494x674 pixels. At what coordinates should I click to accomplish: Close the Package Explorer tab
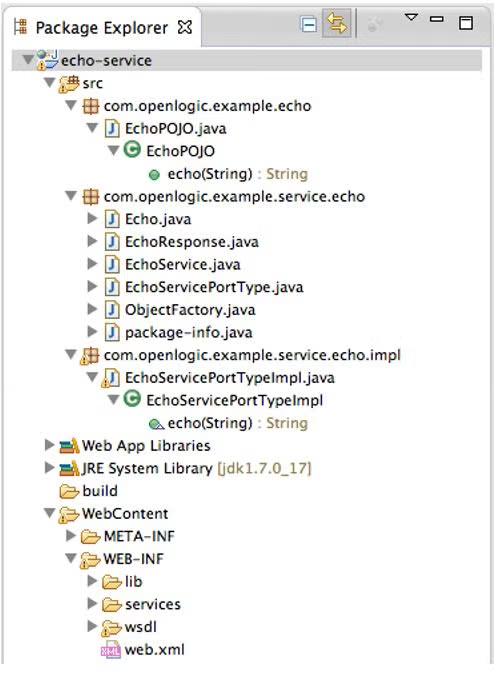(184, 28)
